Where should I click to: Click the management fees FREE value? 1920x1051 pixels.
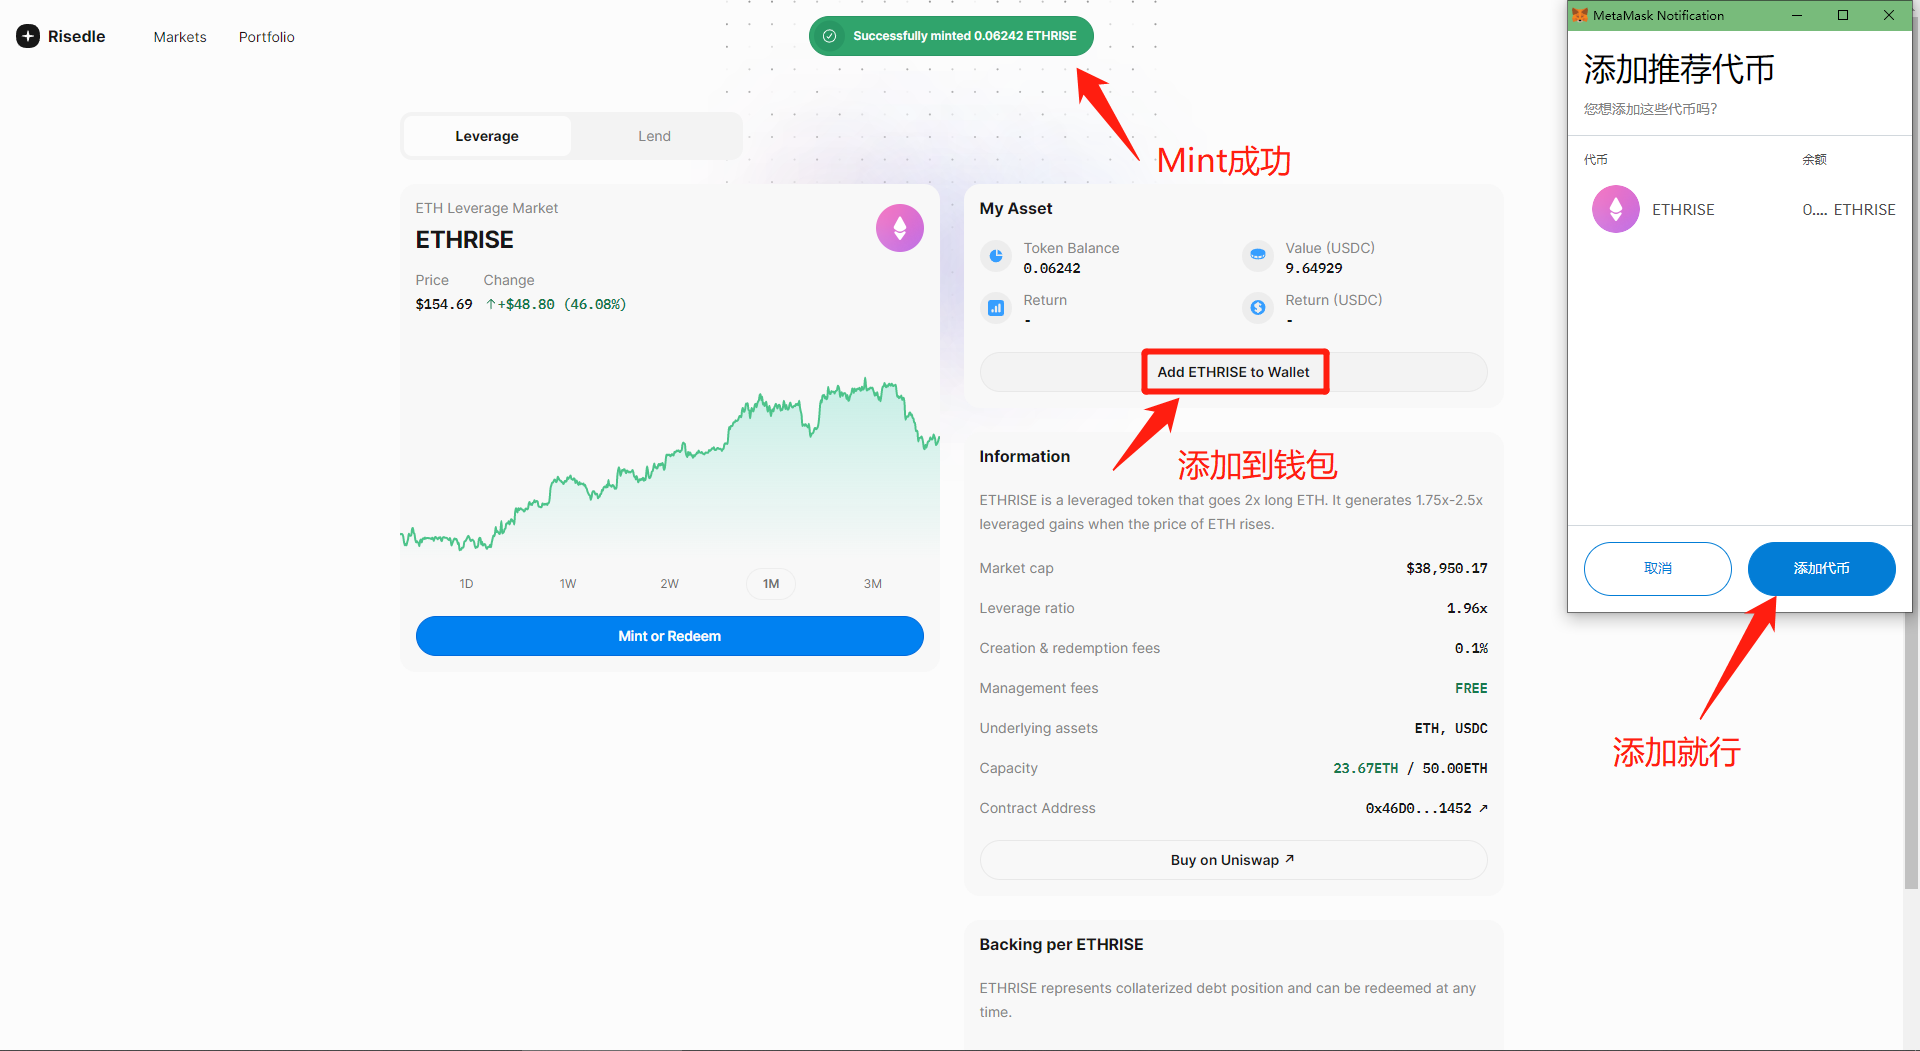point(1471,688)
